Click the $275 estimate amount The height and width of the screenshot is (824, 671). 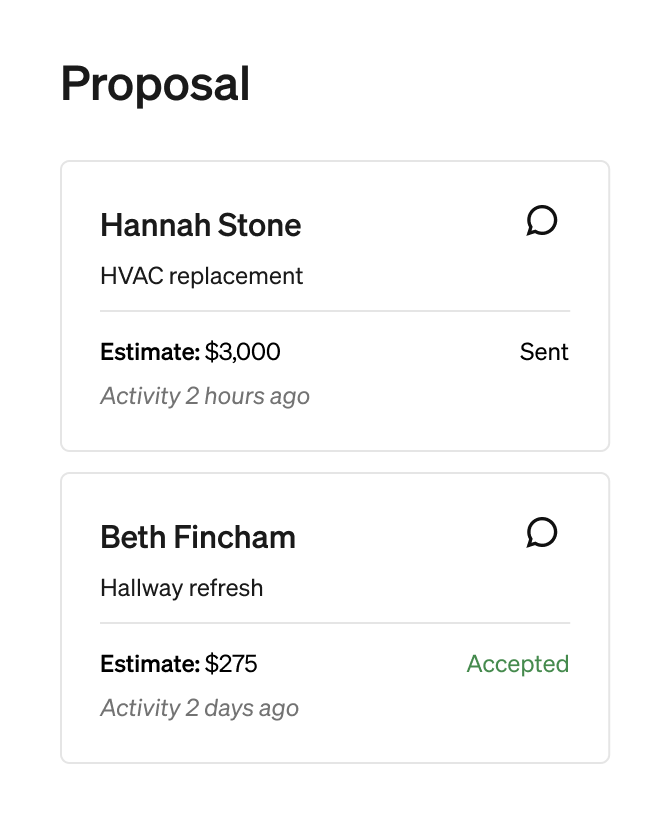pos(231,664)
